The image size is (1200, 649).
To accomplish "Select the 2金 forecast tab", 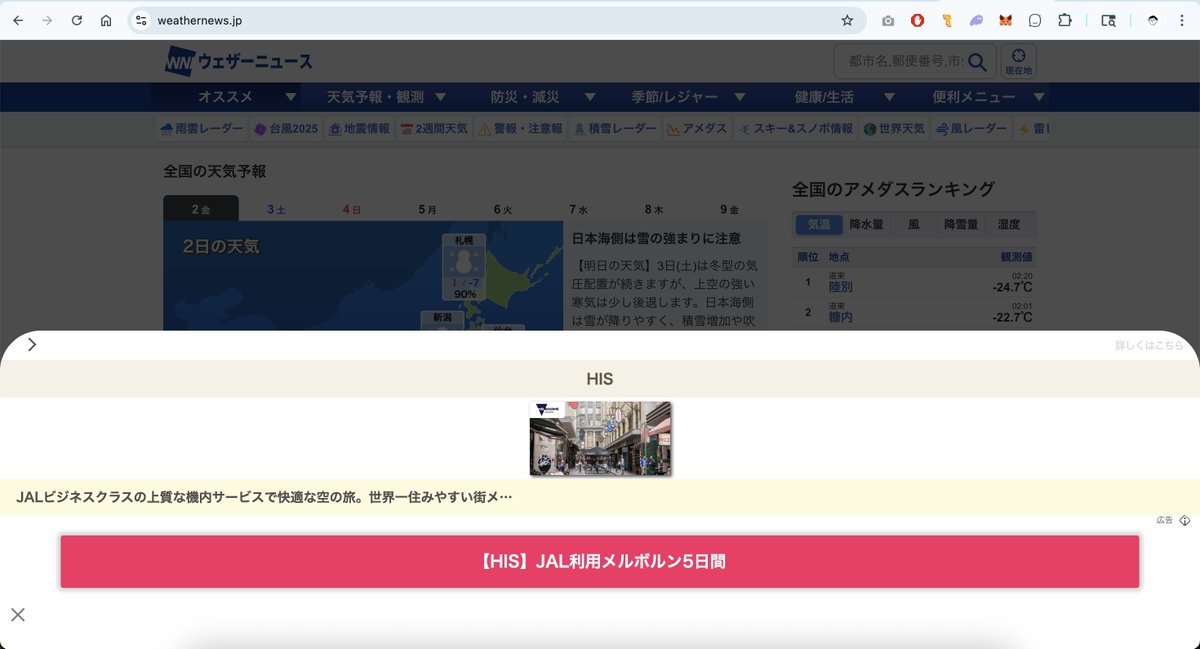I will tap(201, 209).
